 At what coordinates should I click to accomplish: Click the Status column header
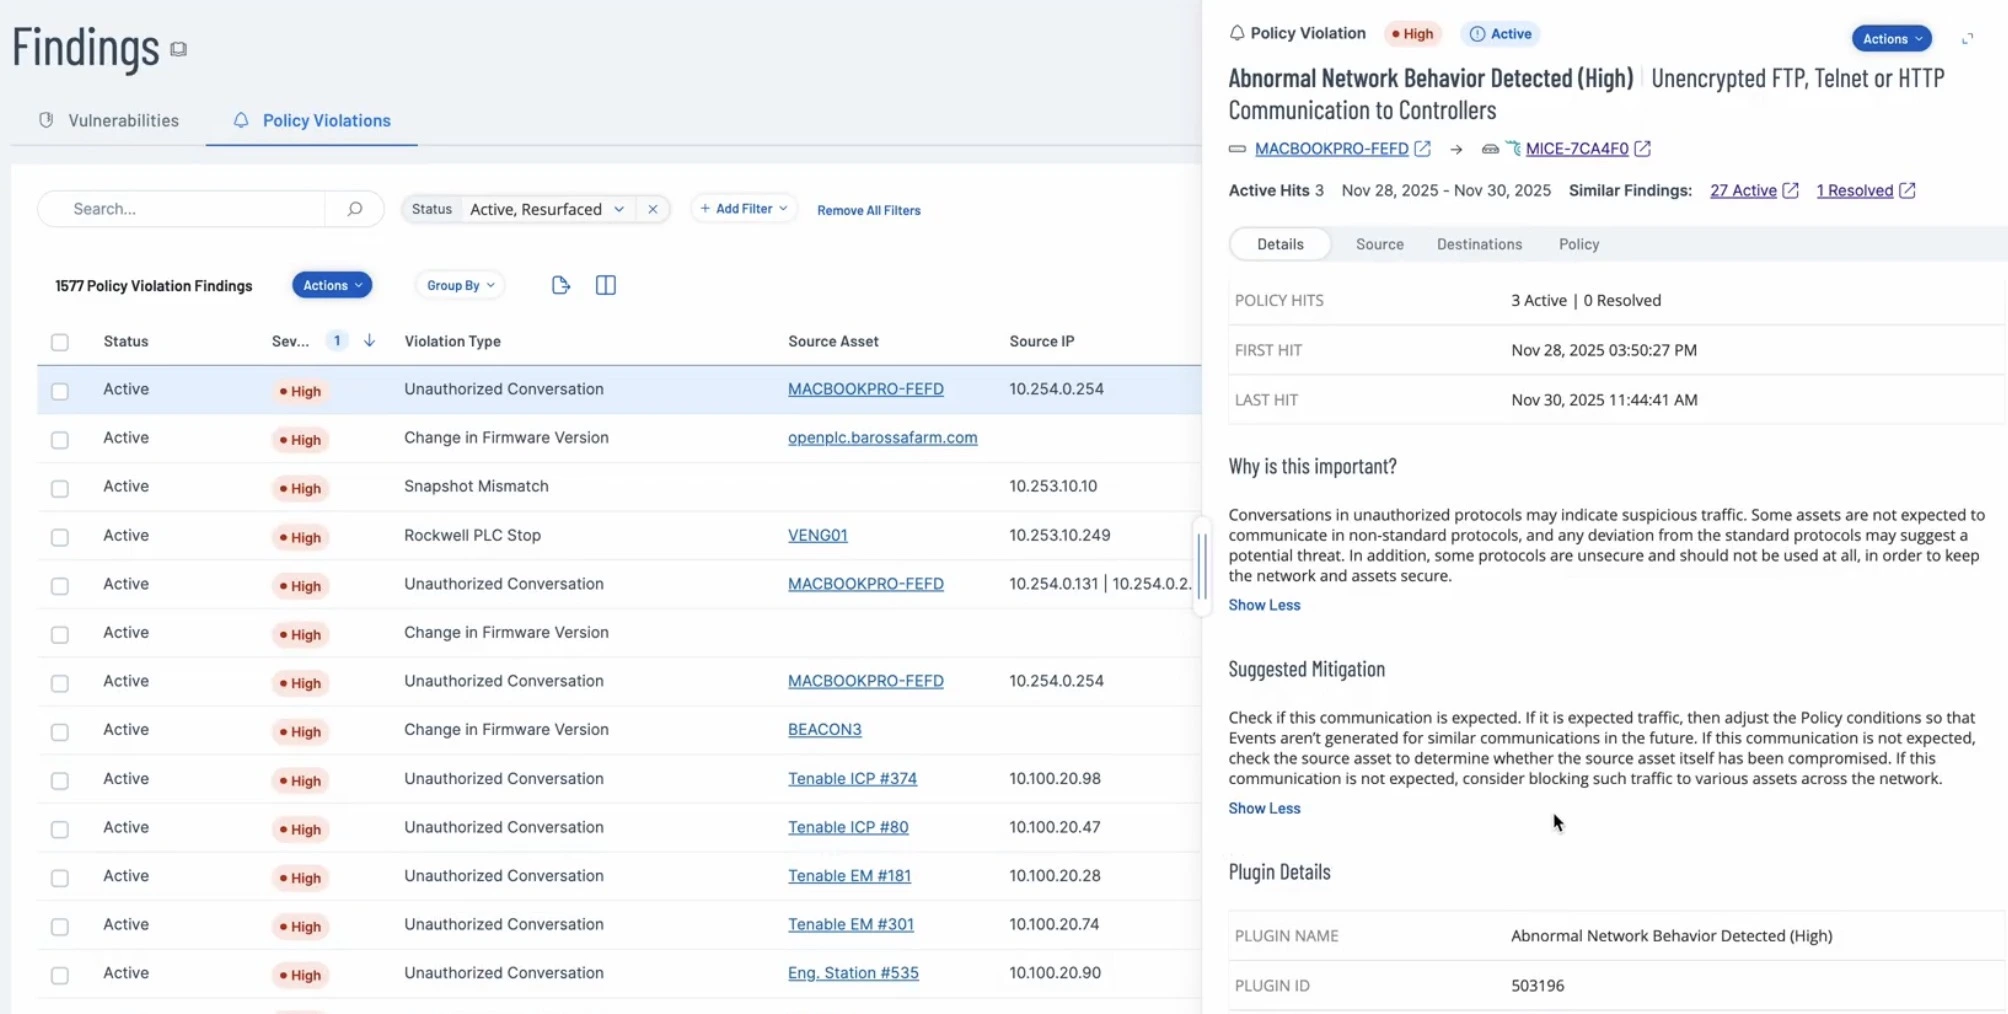click(125, 341)
